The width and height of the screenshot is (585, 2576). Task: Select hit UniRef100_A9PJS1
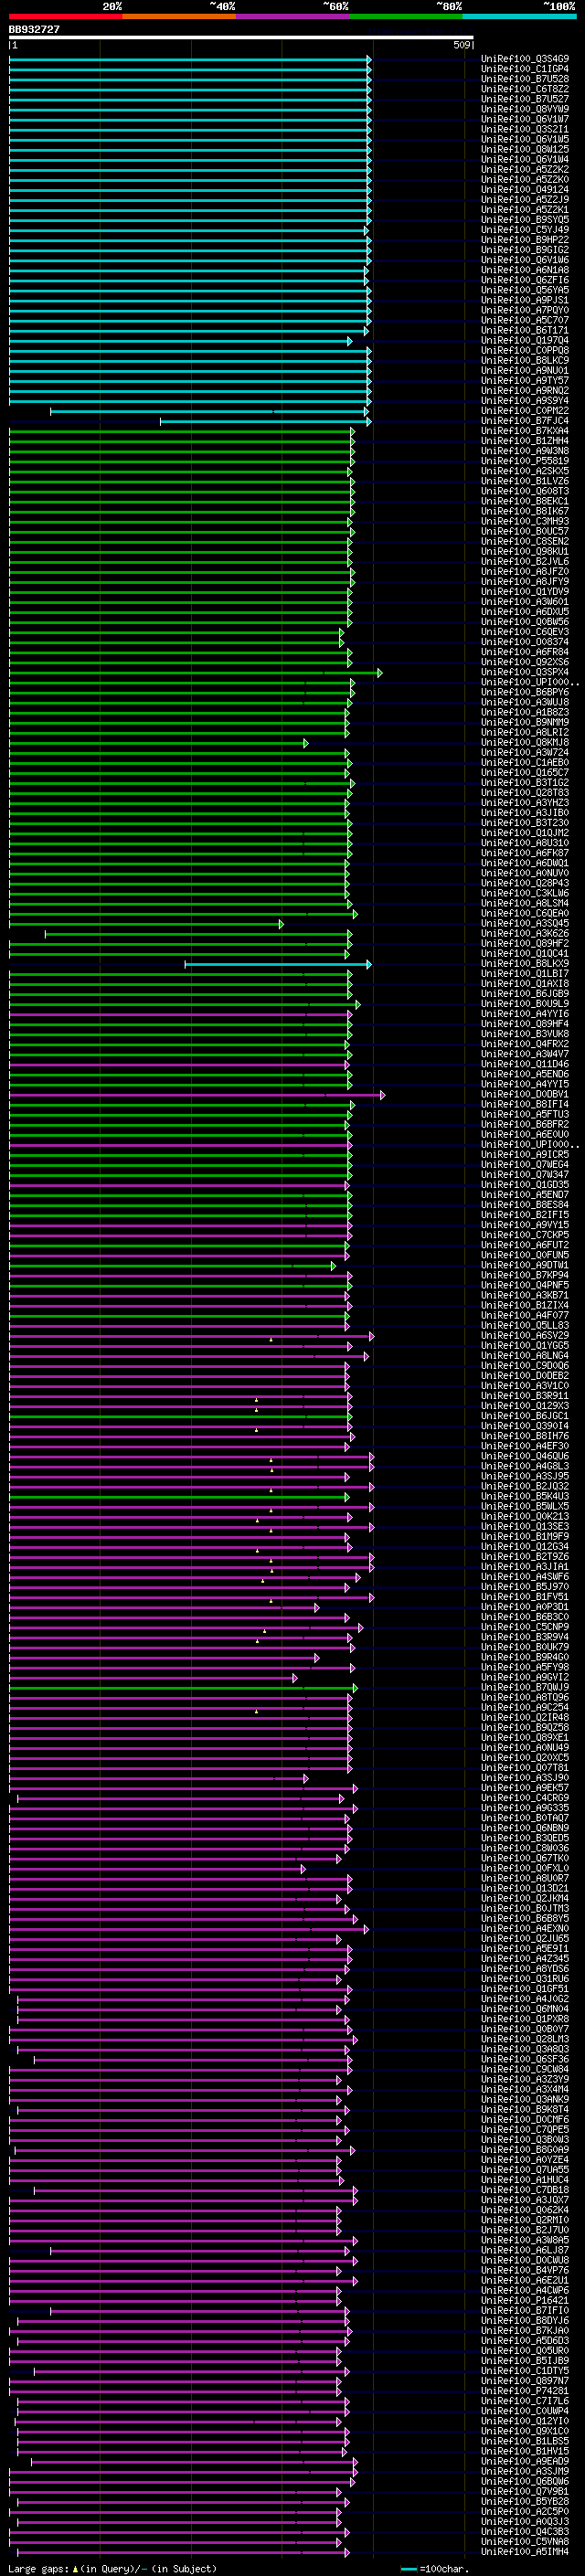(x=525, y=300)
